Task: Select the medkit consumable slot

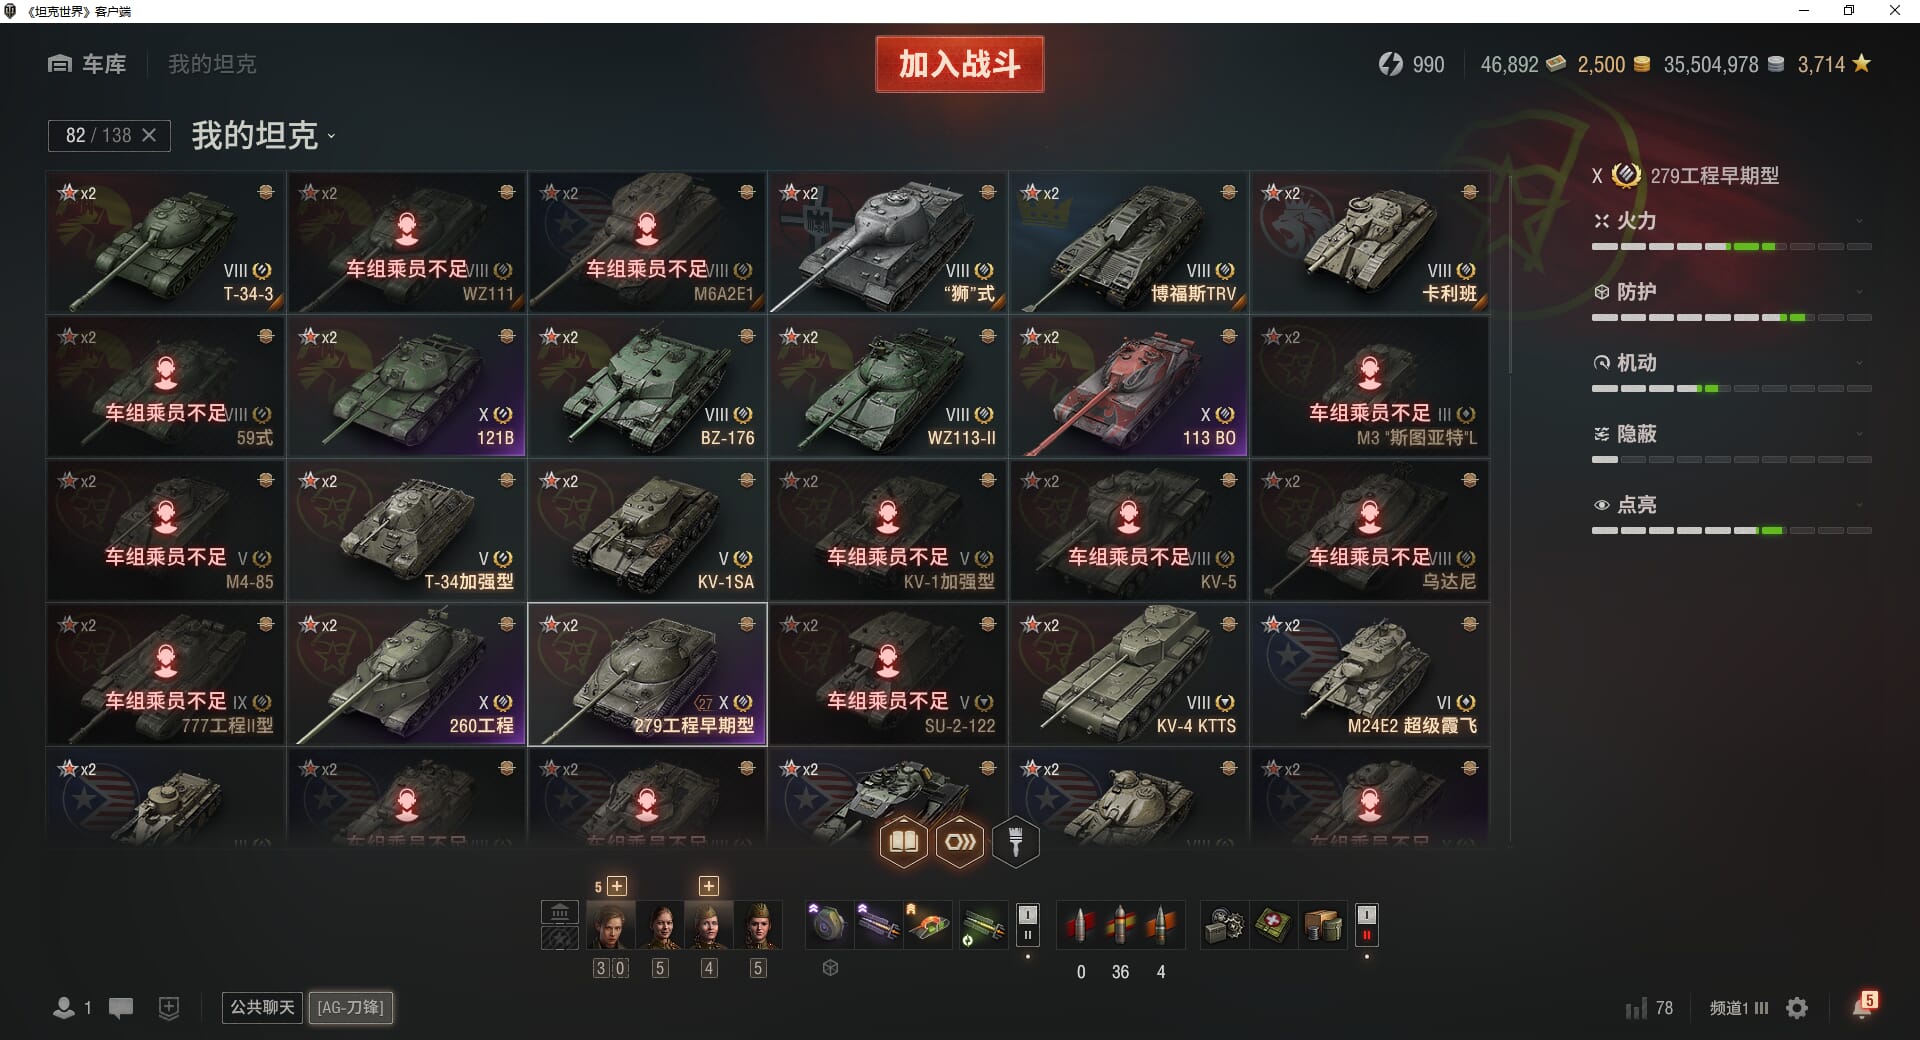Action: point(1273,925)
